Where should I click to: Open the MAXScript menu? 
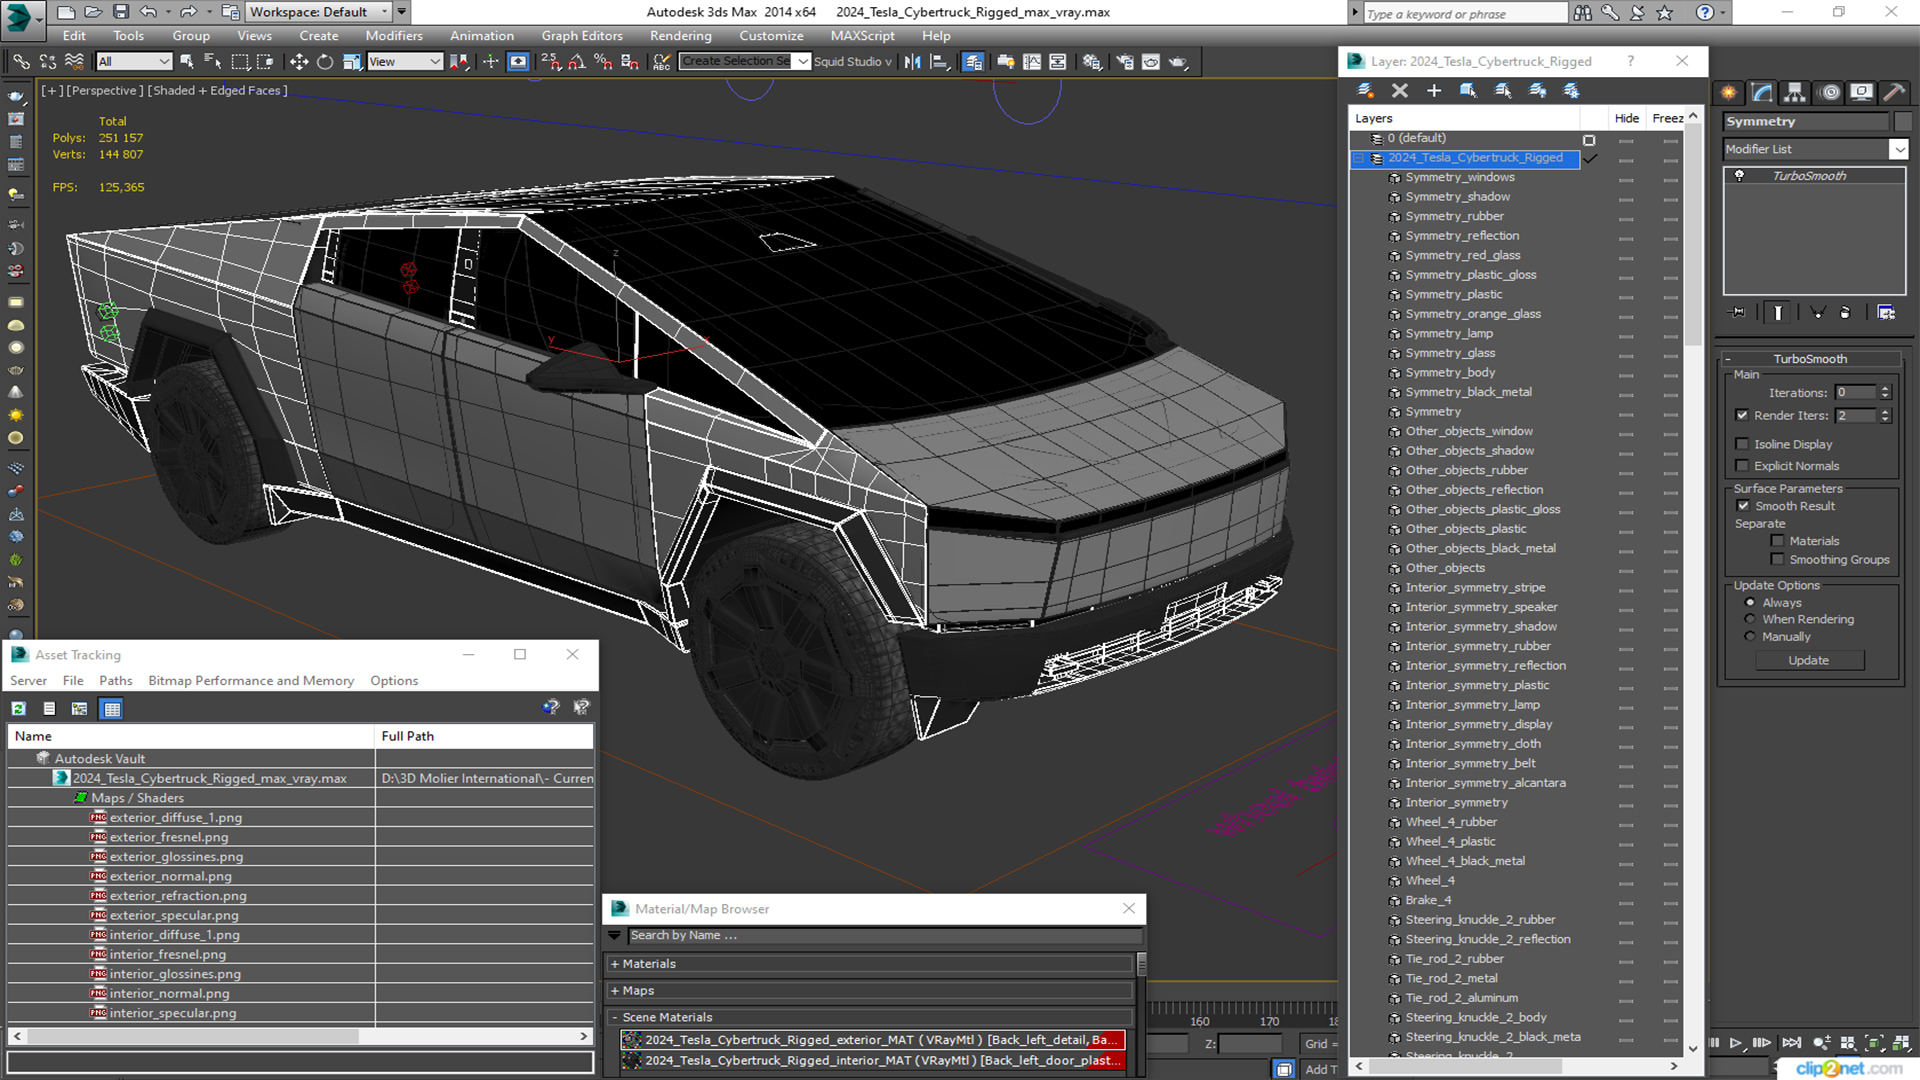point(862,36)
